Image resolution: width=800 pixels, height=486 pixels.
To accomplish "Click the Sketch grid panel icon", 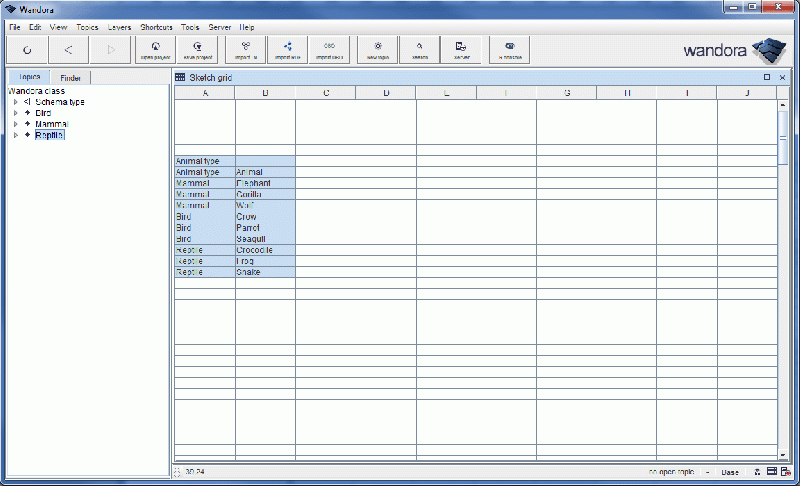I will [x=180, y=77].
